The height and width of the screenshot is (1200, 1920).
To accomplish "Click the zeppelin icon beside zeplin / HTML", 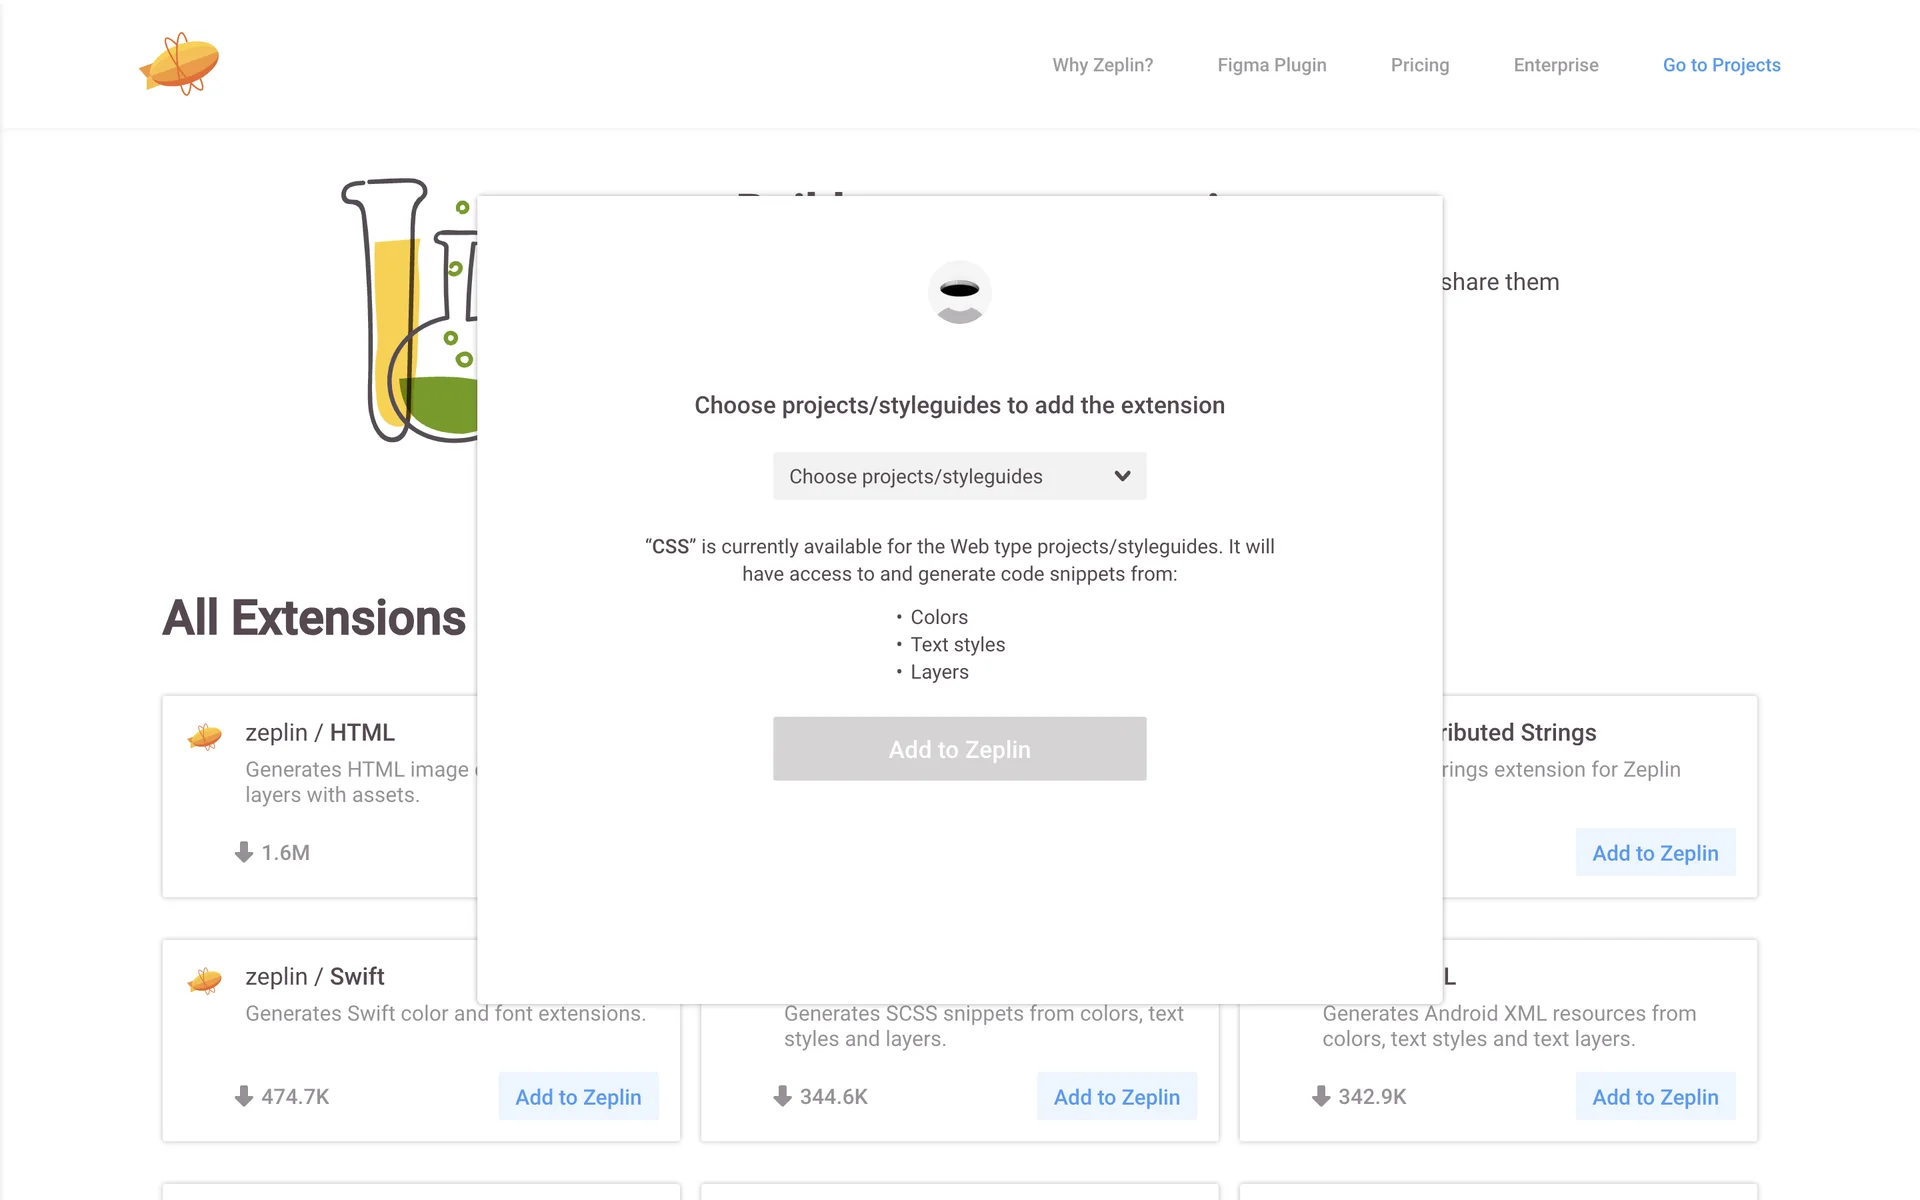I will pyautogui.click(x=205, y=737).
